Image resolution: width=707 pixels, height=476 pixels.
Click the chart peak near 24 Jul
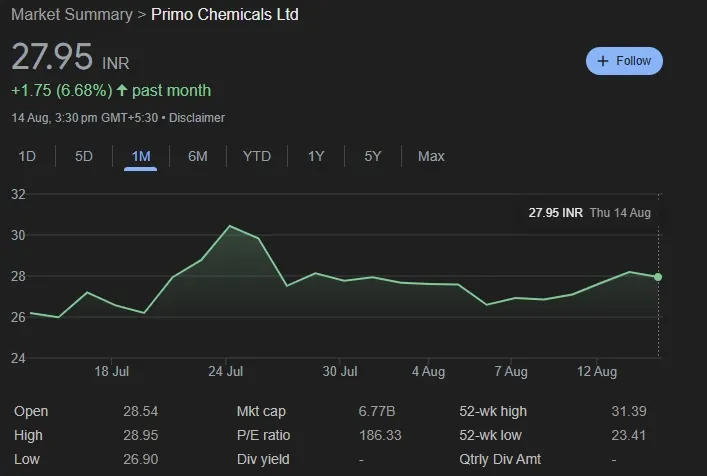229,227
